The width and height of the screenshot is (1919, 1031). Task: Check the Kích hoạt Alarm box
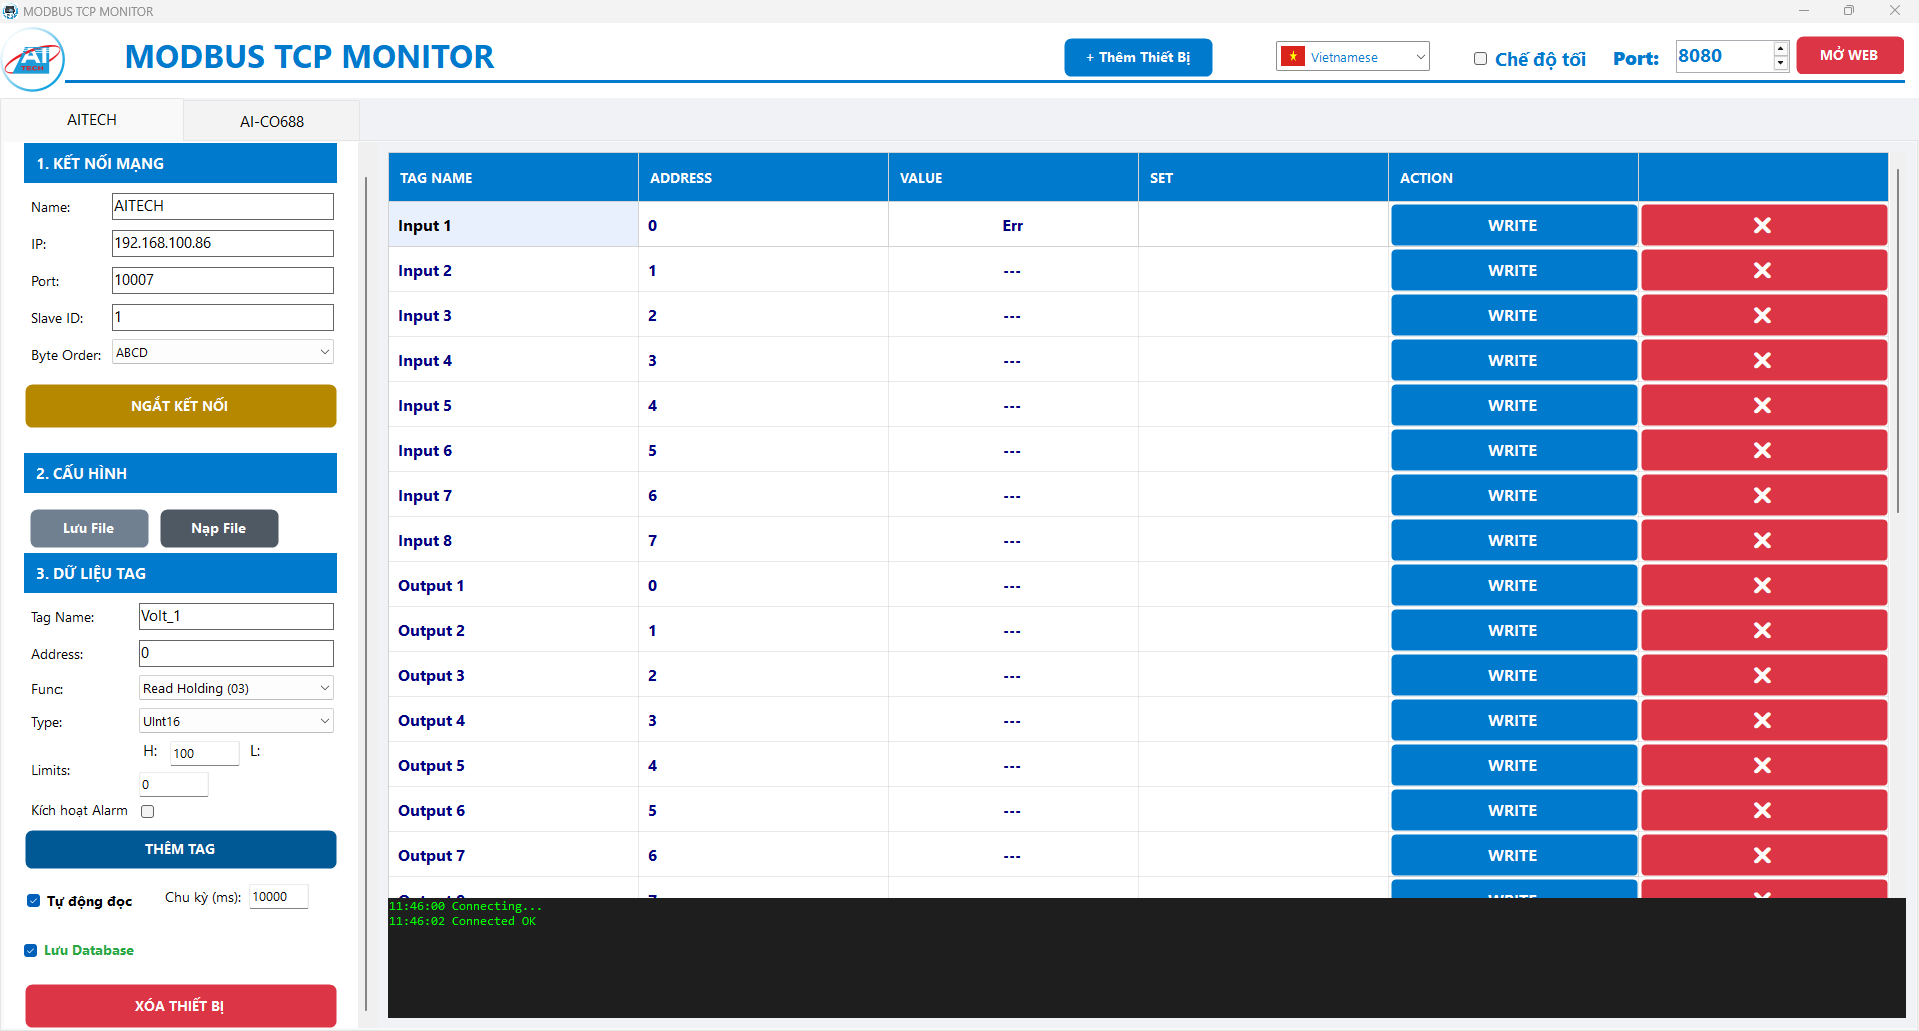(x=148, y=811)
